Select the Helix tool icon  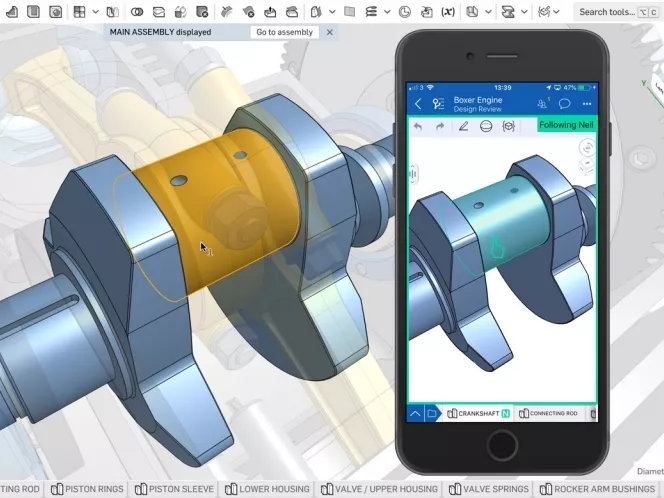[371, 12]
